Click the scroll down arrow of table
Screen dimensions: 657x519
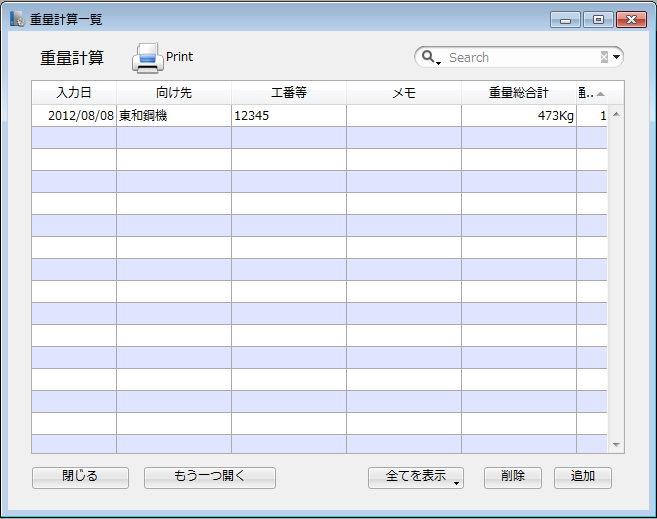coord(616,445)
